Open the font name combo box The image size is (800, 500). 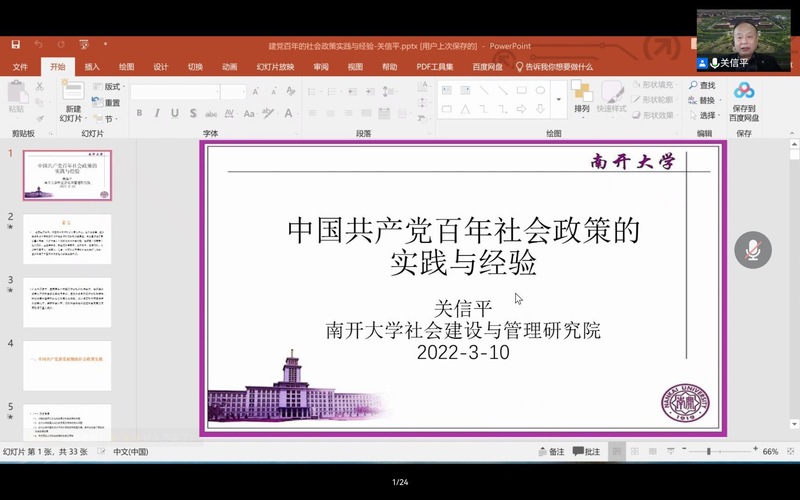click(x=174, y=91)
